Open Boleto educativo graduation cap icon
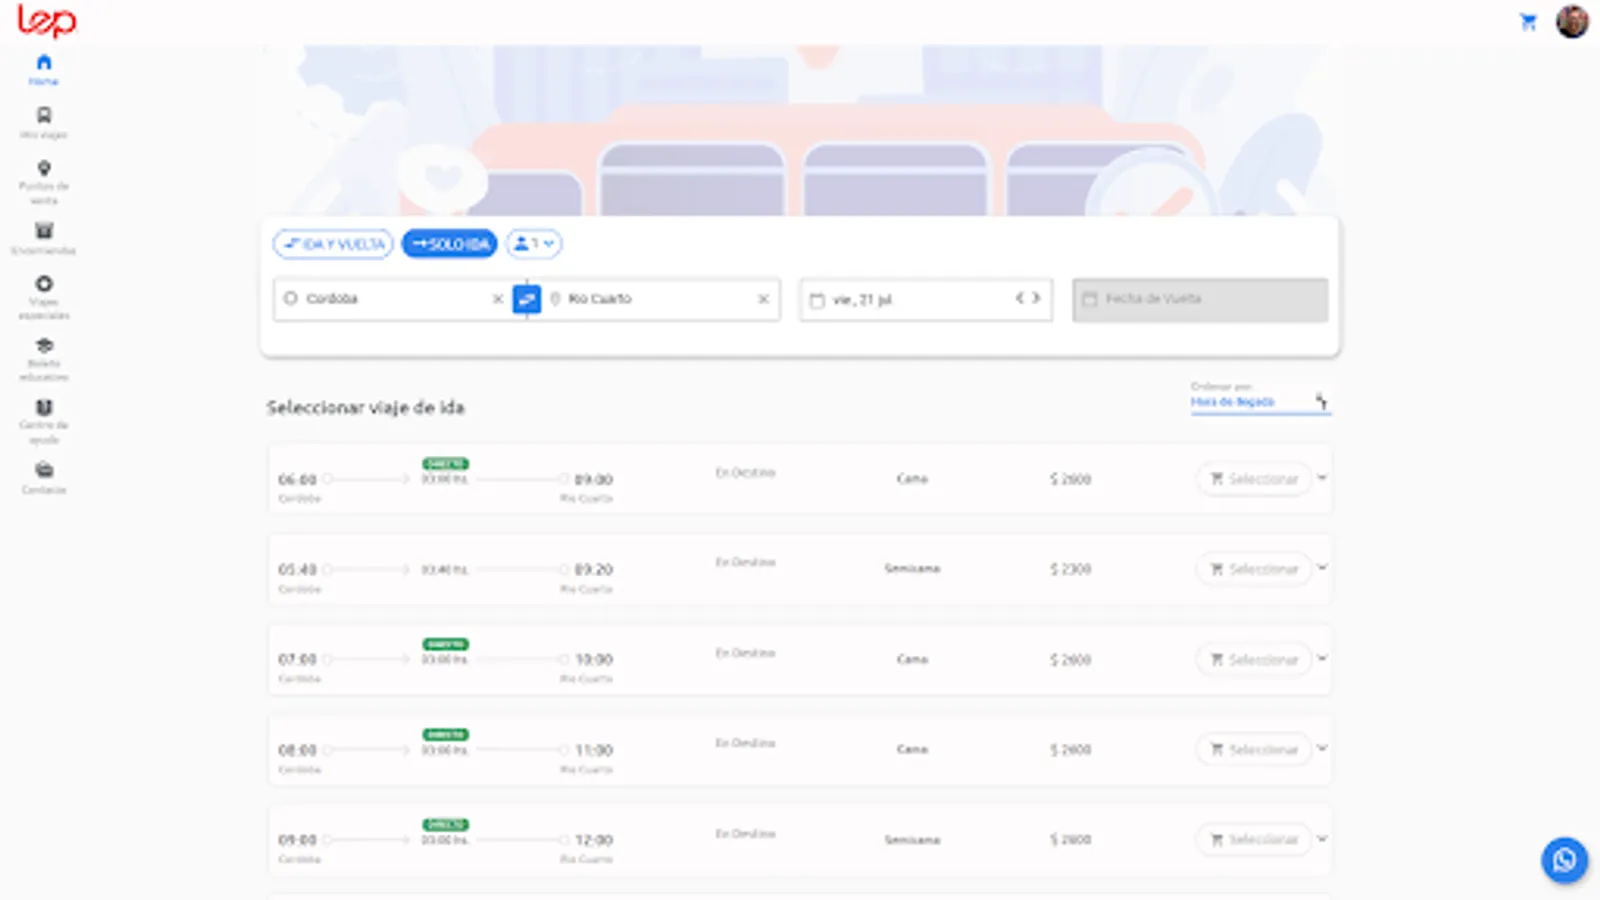The image size is (1600, 900). (x=44, y=346)
